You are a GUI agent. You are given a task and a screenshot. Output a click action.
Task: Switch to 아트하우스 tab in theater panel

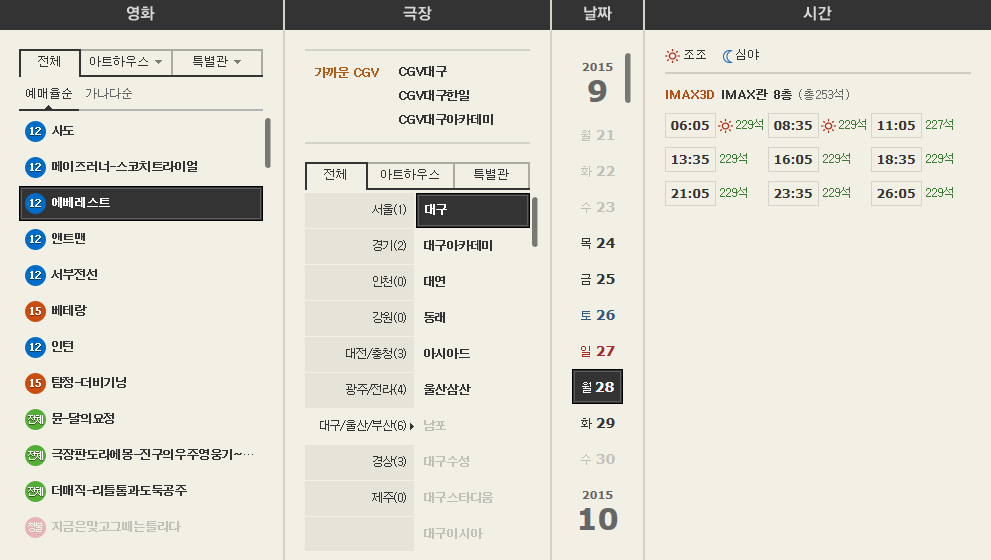click(x=410, y=175)
